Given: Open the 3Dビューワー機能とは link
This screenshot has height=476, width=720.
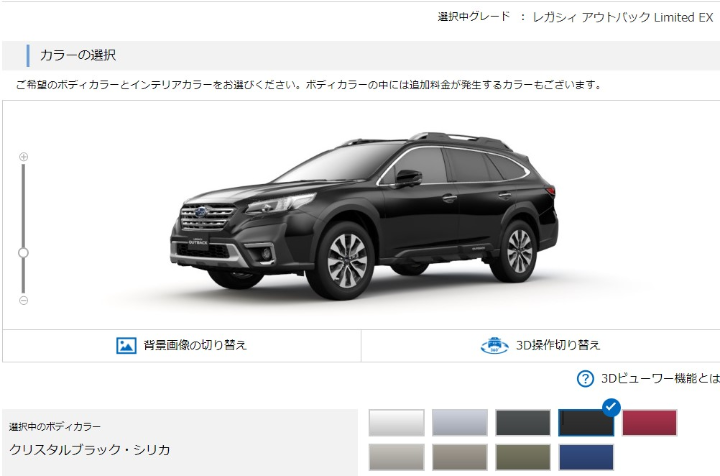Looking at the screenshot, I should click(660, 379).
